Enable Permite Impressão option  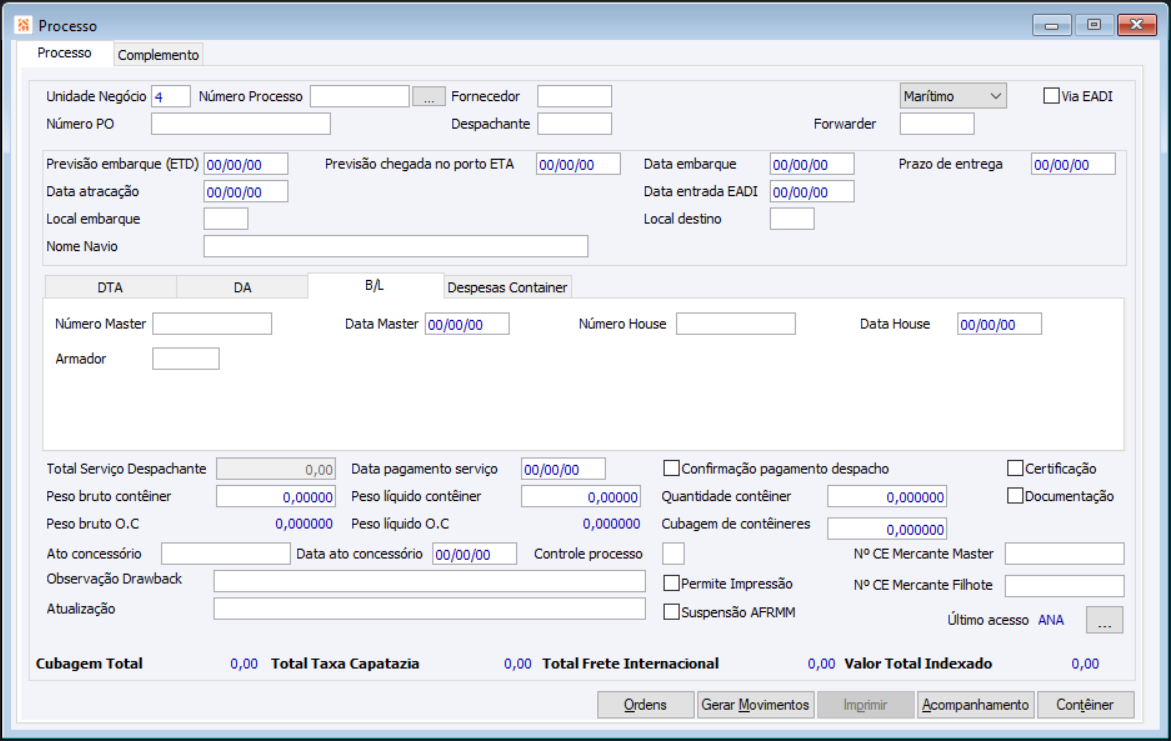pyautogui.click(x=672, y=584)
